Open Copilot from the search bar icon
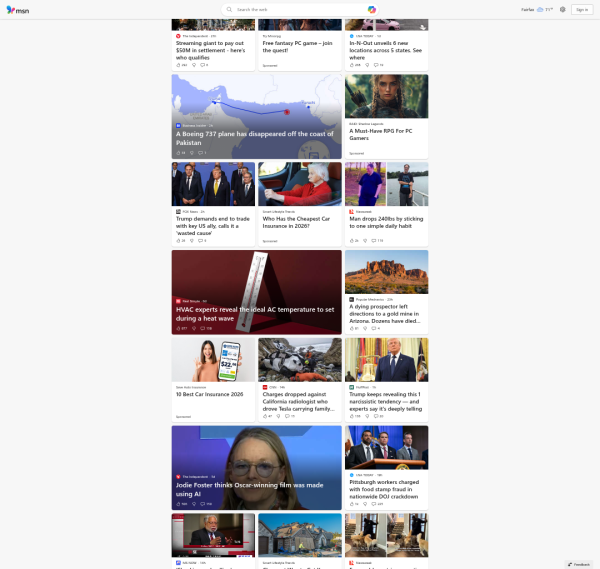600x569 pixels. tap(371, 10)
